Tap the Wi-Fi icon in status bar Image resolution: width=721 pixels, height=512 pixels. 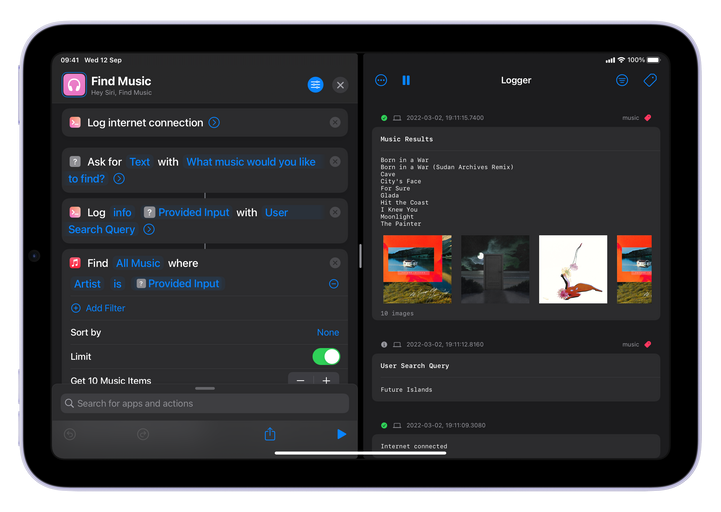click(621, 60)
